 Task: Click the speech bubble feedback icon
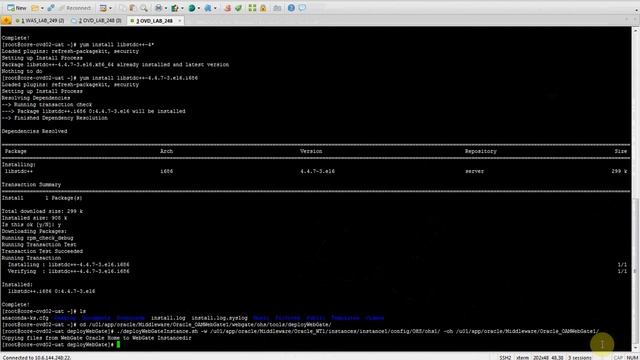(x=302, y=8)
